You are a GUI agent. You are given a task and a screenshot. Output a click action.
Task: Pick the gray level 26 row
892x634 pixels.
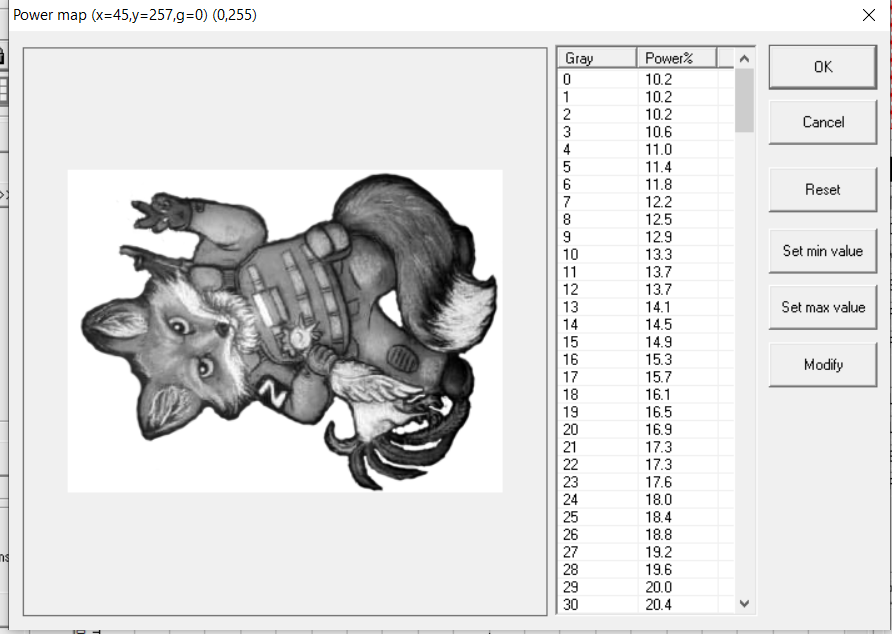click(x=646, y=536)
